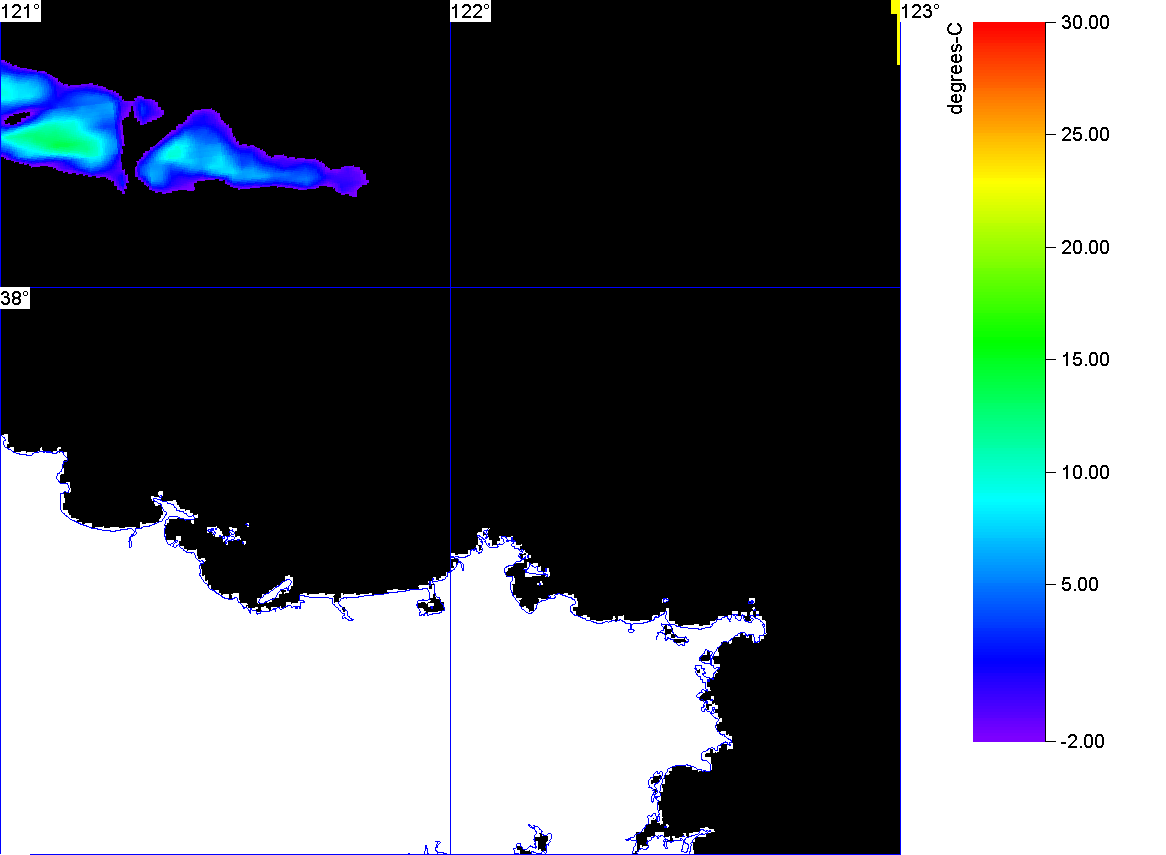The image size is (1166, 855).
Task: Click the 5.00 colorbar value
Action: (x=1080, y=584)
